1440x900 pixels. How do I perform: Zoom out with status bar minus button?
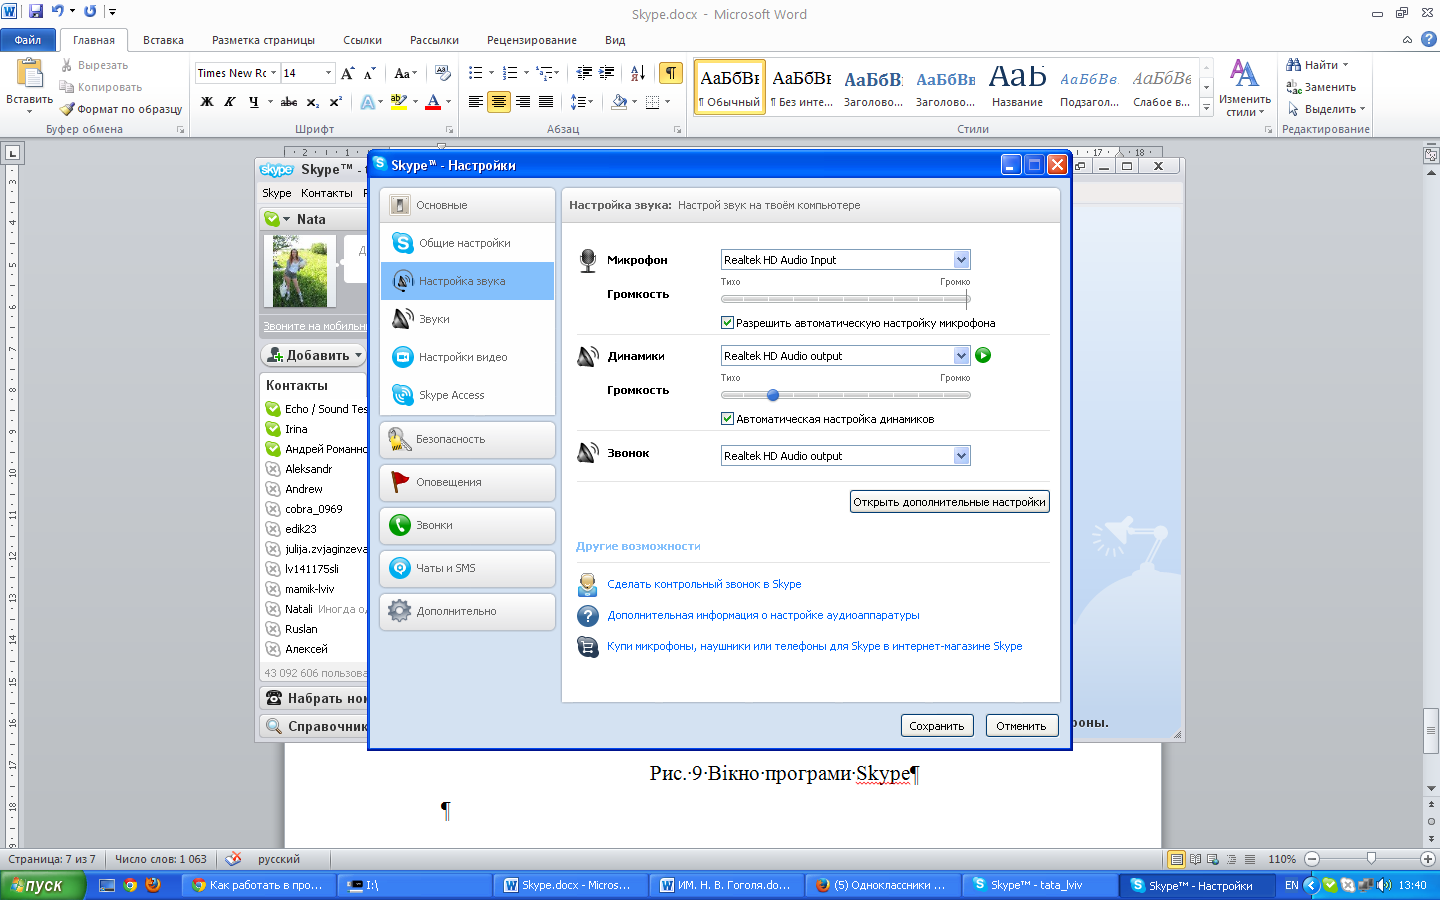coord(1312,859)
